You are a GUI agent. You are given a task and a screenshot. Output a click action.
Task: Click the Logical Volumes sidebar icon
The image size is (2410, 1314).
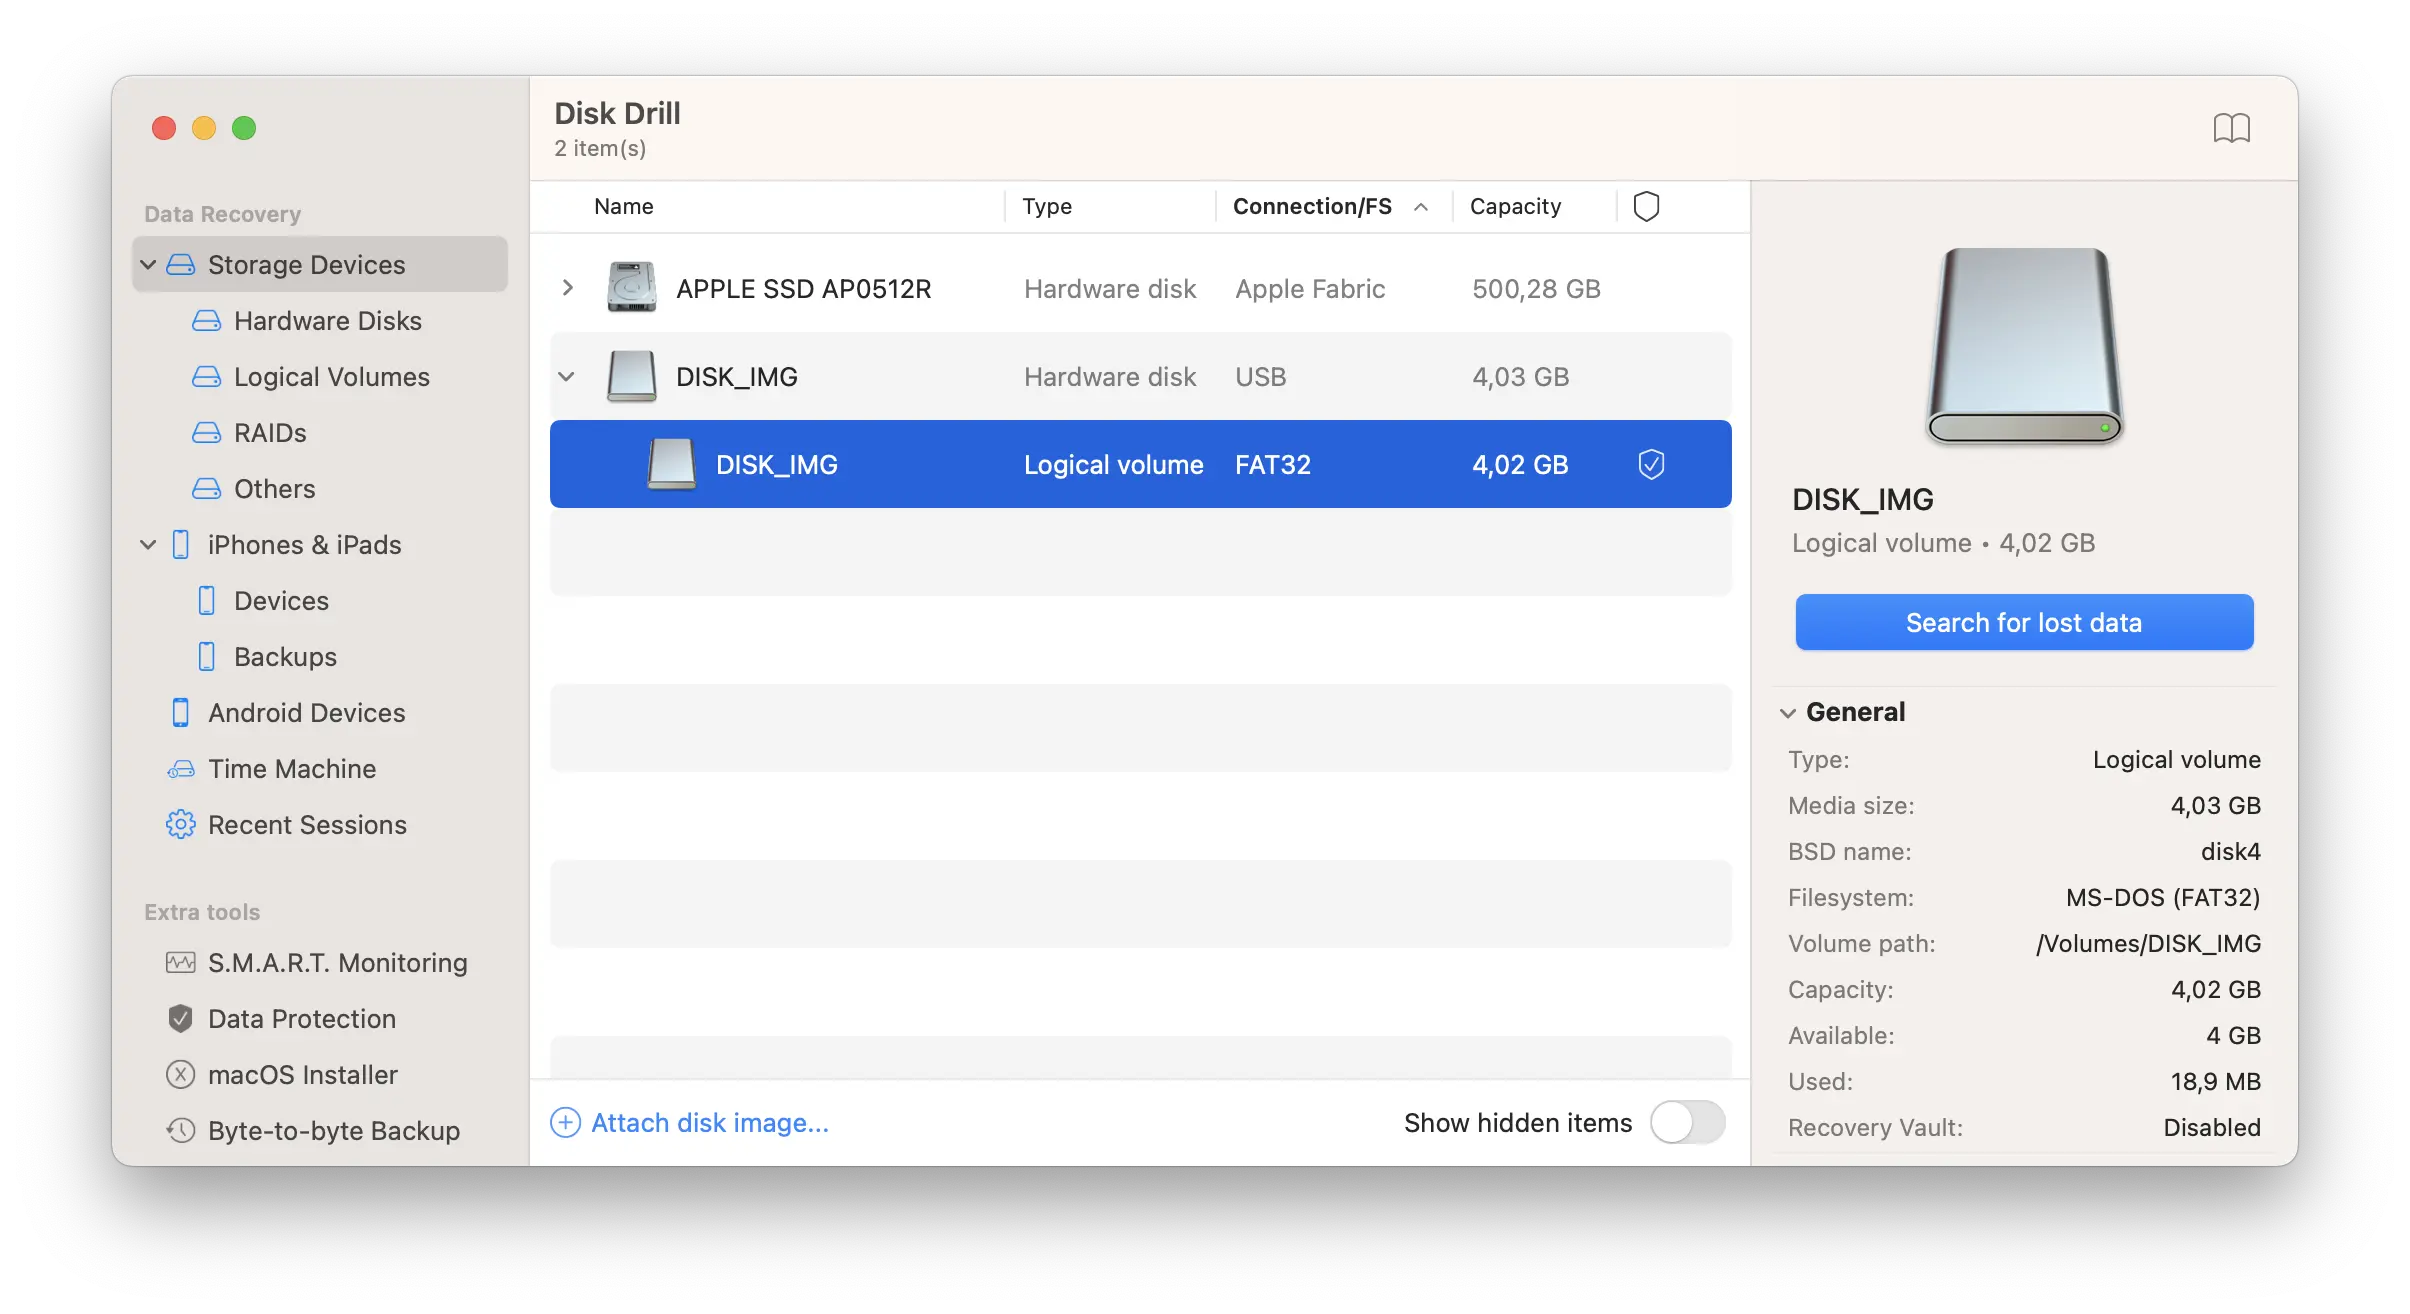[x=206, y=376]
